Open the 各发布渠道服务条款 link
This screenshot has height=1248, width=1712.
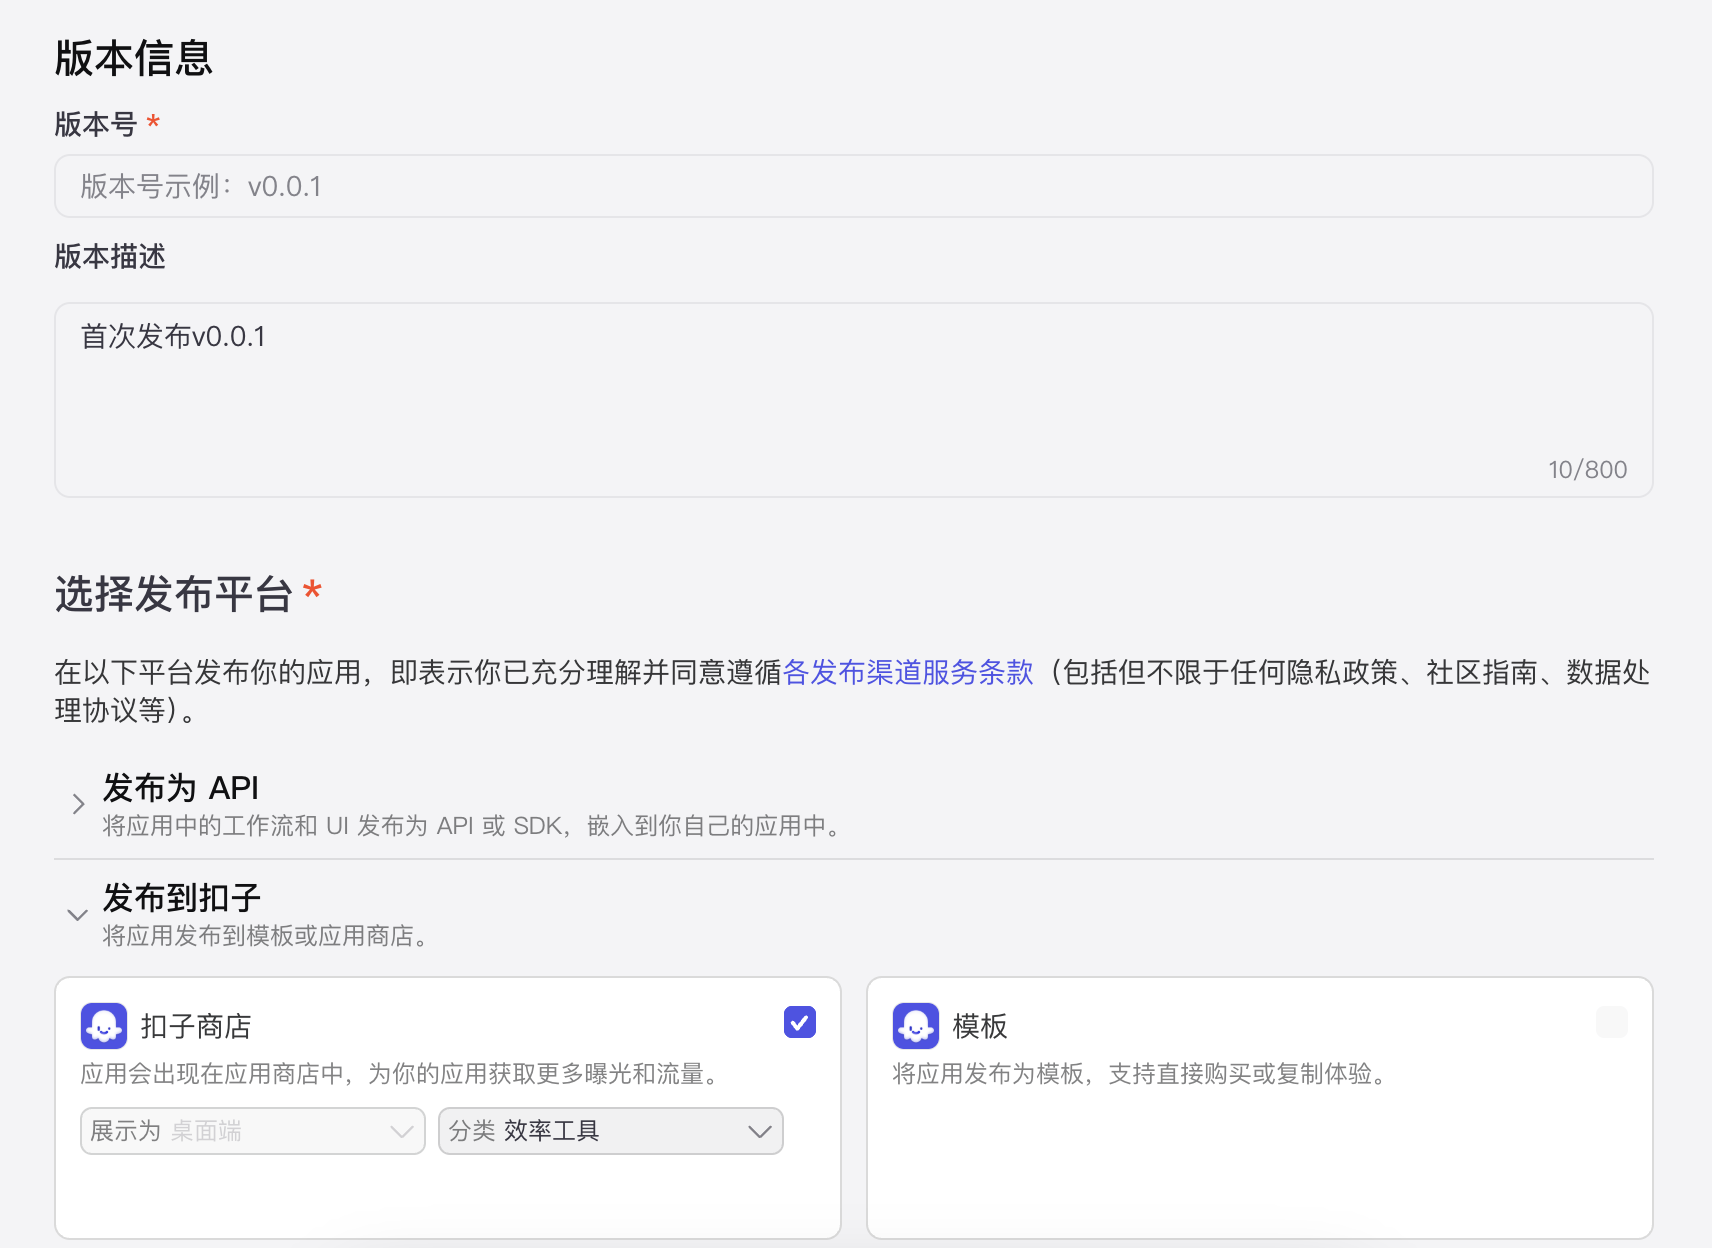(908, 672)
